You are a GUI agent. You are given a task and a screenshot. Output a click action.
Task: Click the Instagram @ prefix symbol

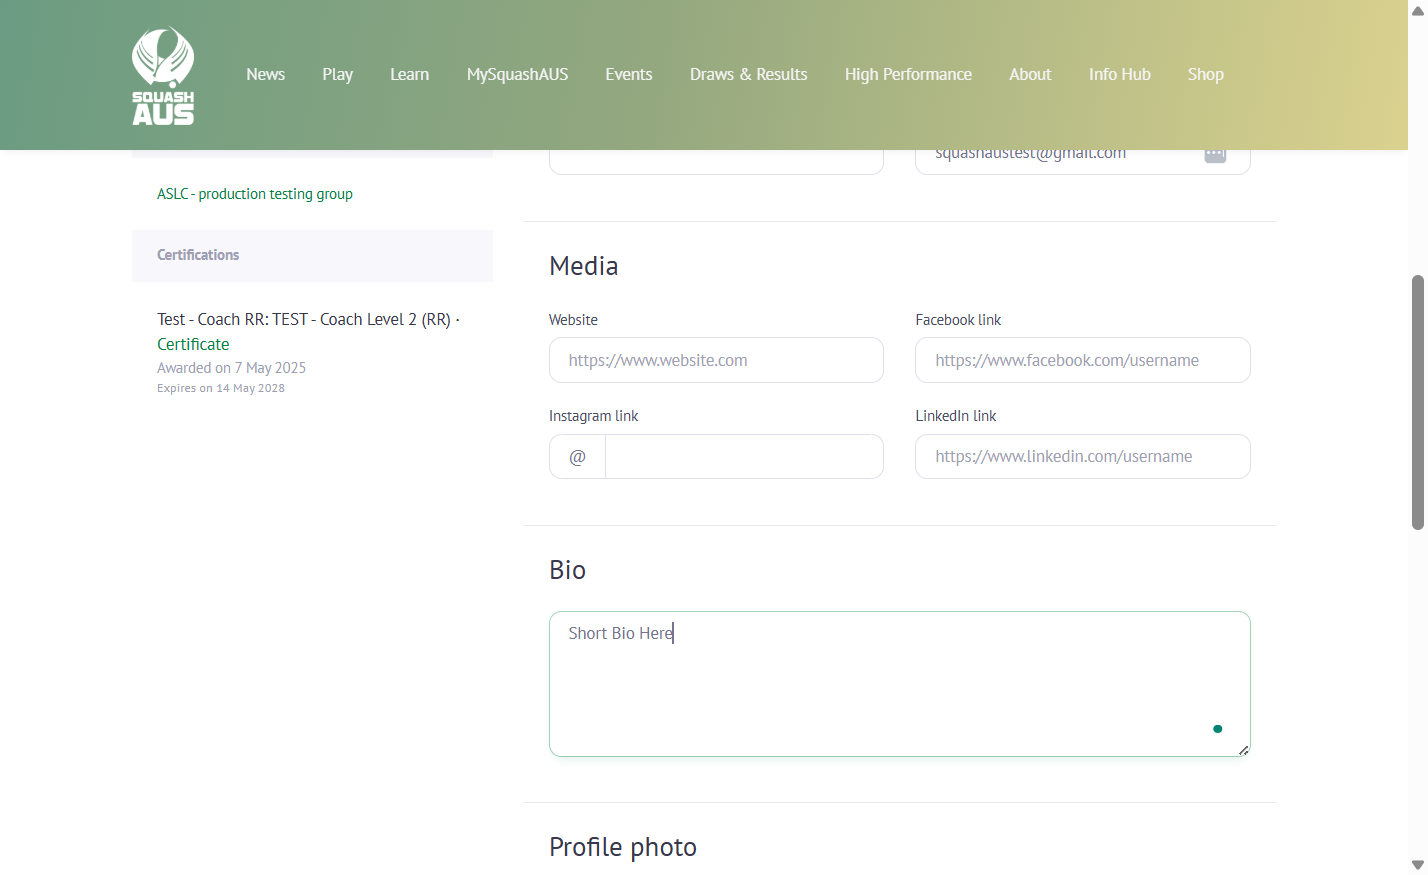click(x=577, y=457)
